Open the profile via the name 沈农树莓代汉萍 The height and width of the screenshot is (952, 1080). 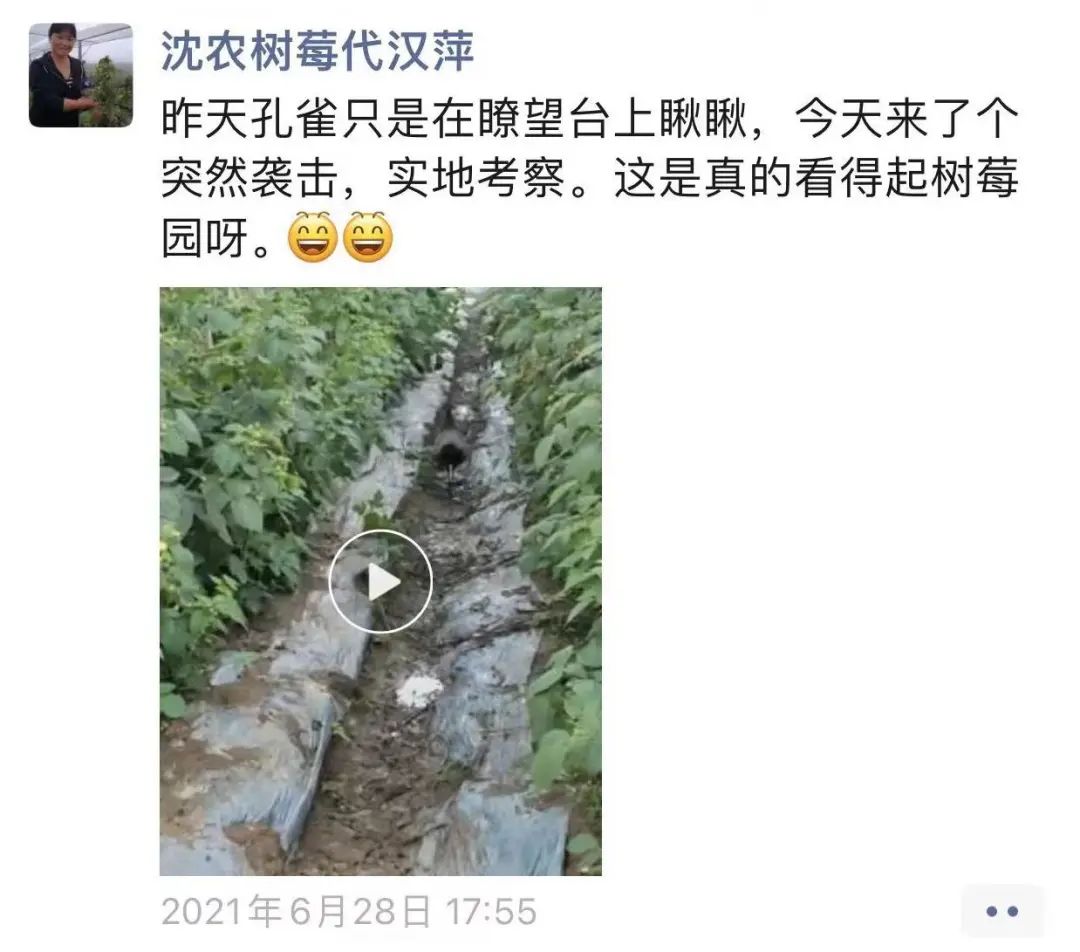318,52
